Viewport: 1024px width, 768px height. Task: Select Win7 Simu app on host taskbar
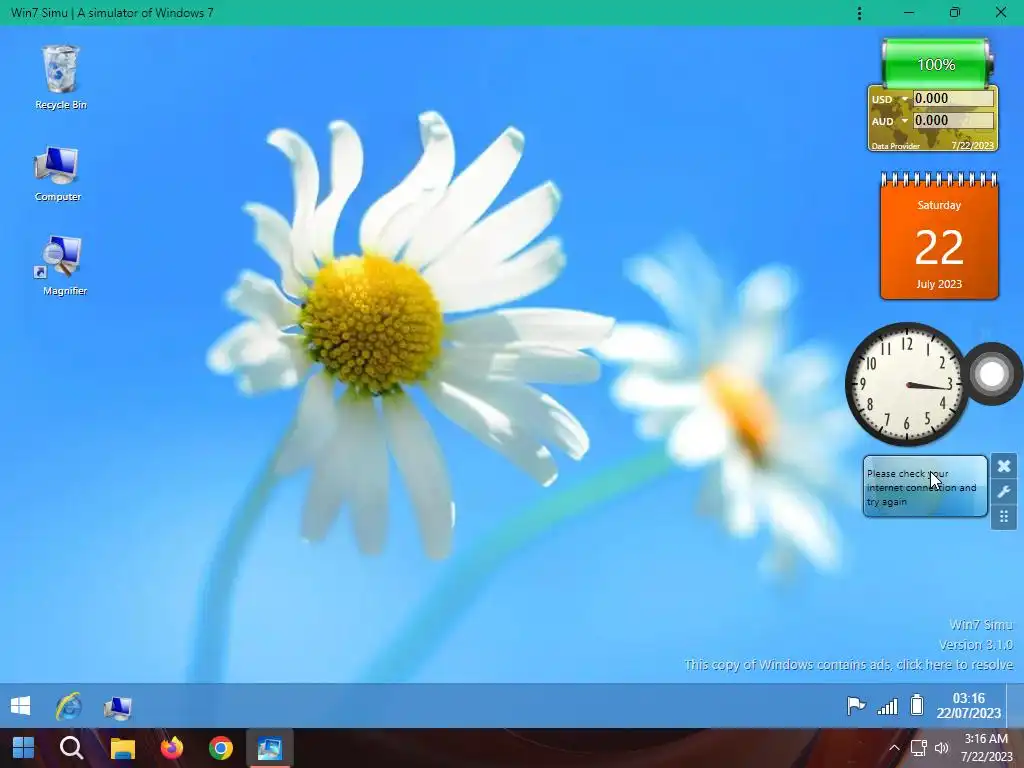(x=269, y=748)
